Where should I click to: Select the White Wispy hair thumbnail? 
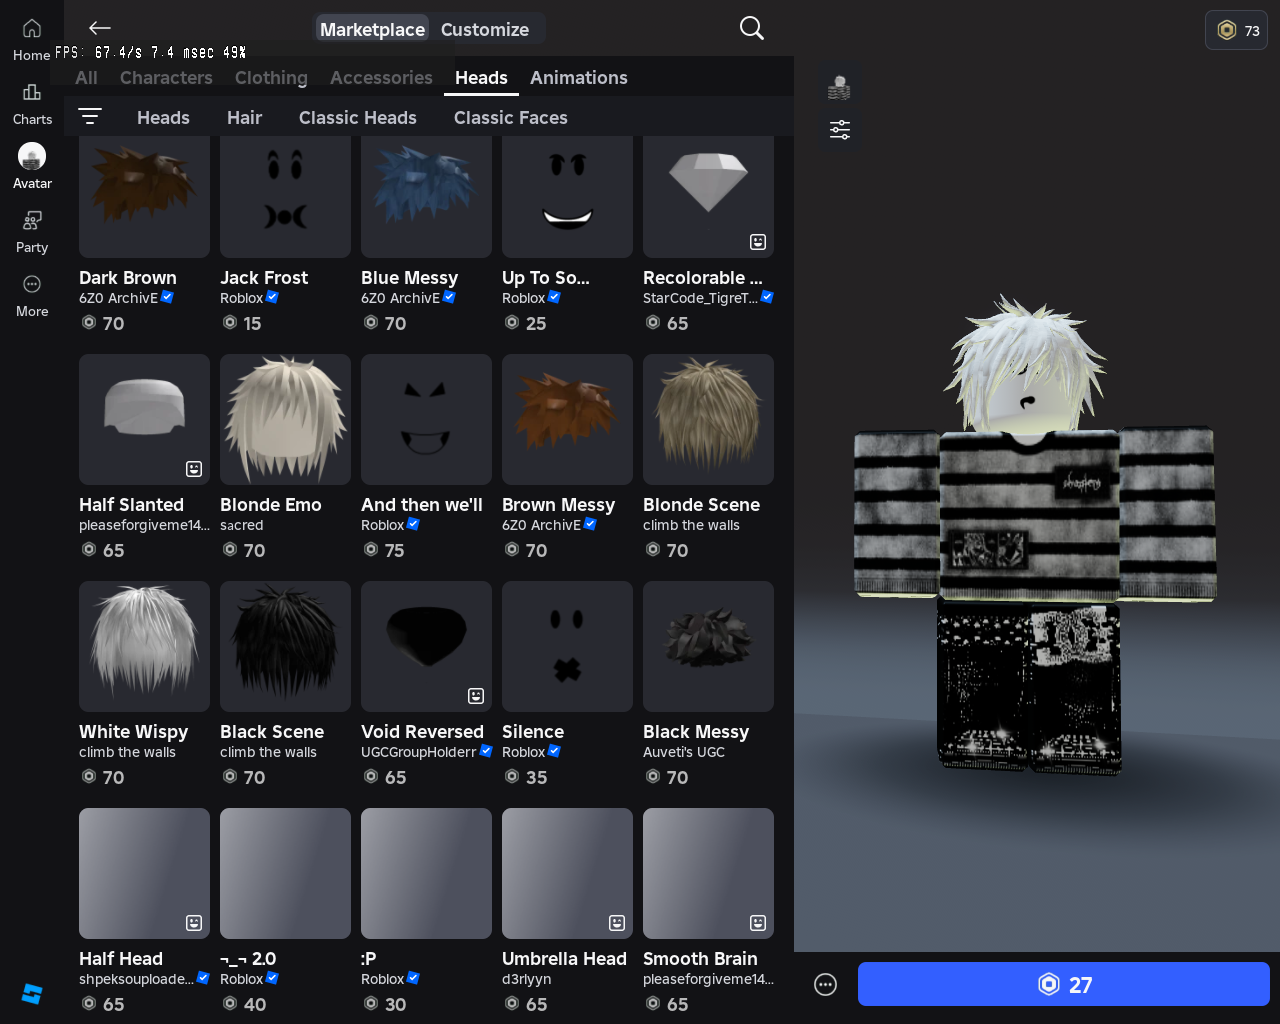click(144, 646)
